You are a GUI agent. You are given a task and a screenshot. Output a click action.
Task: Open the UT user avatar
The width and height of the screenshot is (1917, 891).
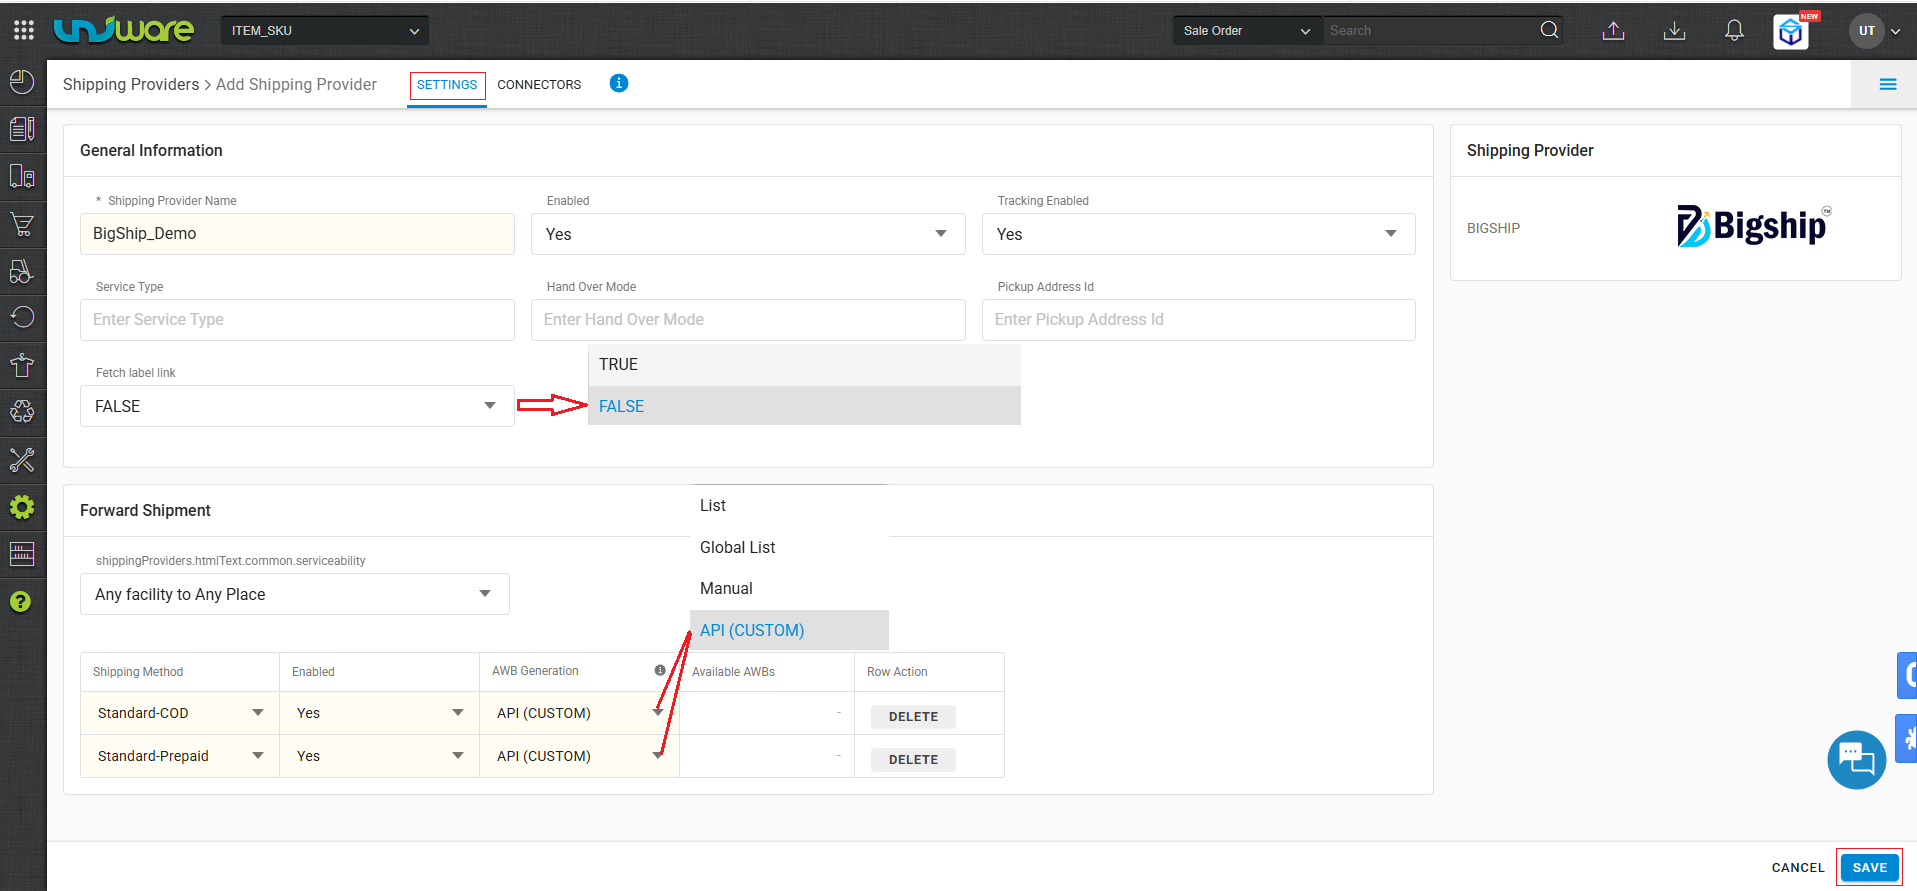[1866, 31]
